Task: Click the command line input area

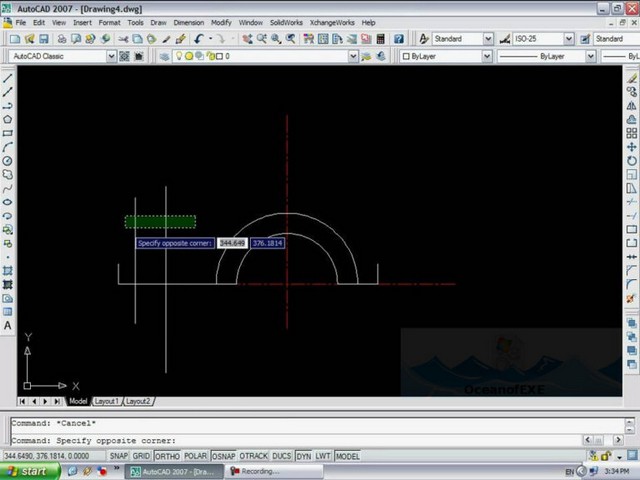Action: (x=296, y=440)
